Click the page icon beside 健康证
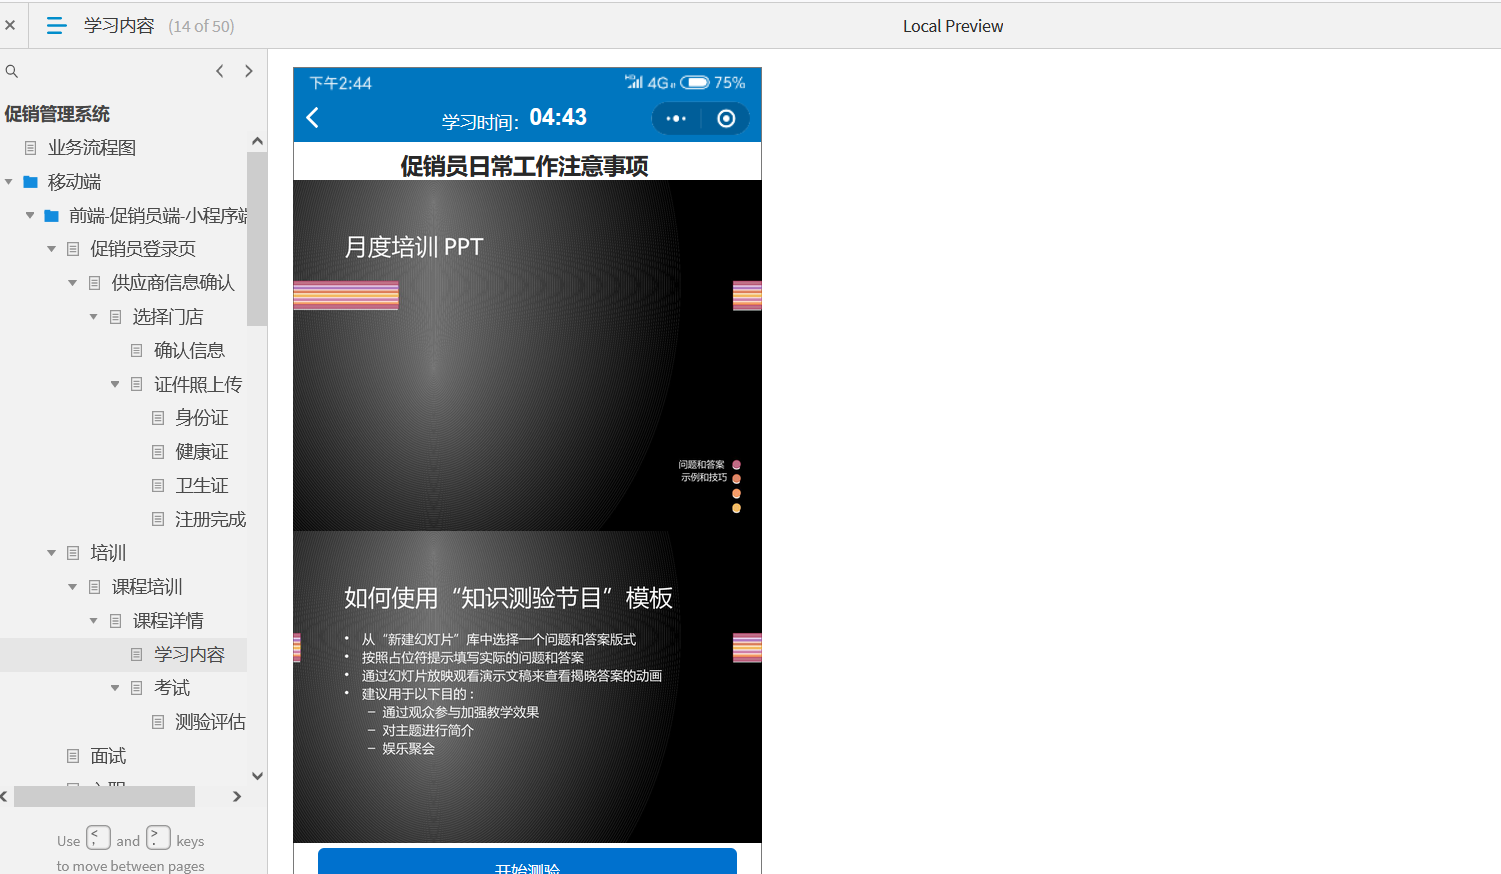This screenshot has width=1501, height=874. [x=158, y=452]
